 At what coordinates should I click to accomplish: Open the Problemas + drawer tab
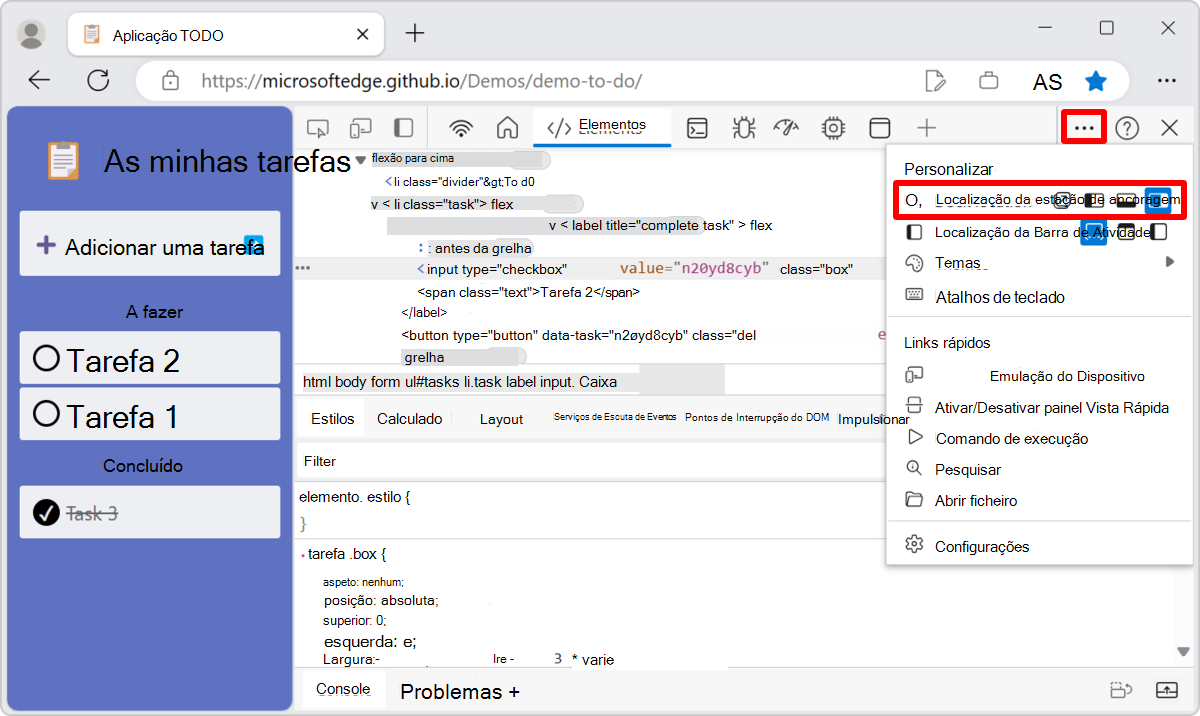pyautogui.click(x=460, y=692)
